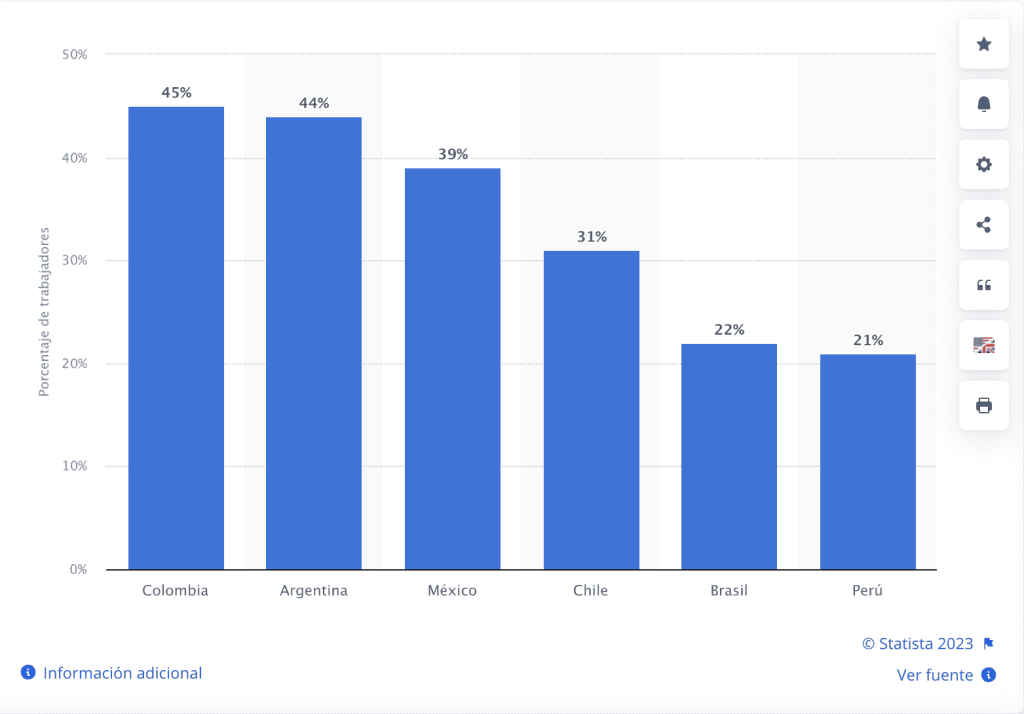Screen dimensions: 1024x714
Task: Share the chart using the share icon
Action: [983, 224]
